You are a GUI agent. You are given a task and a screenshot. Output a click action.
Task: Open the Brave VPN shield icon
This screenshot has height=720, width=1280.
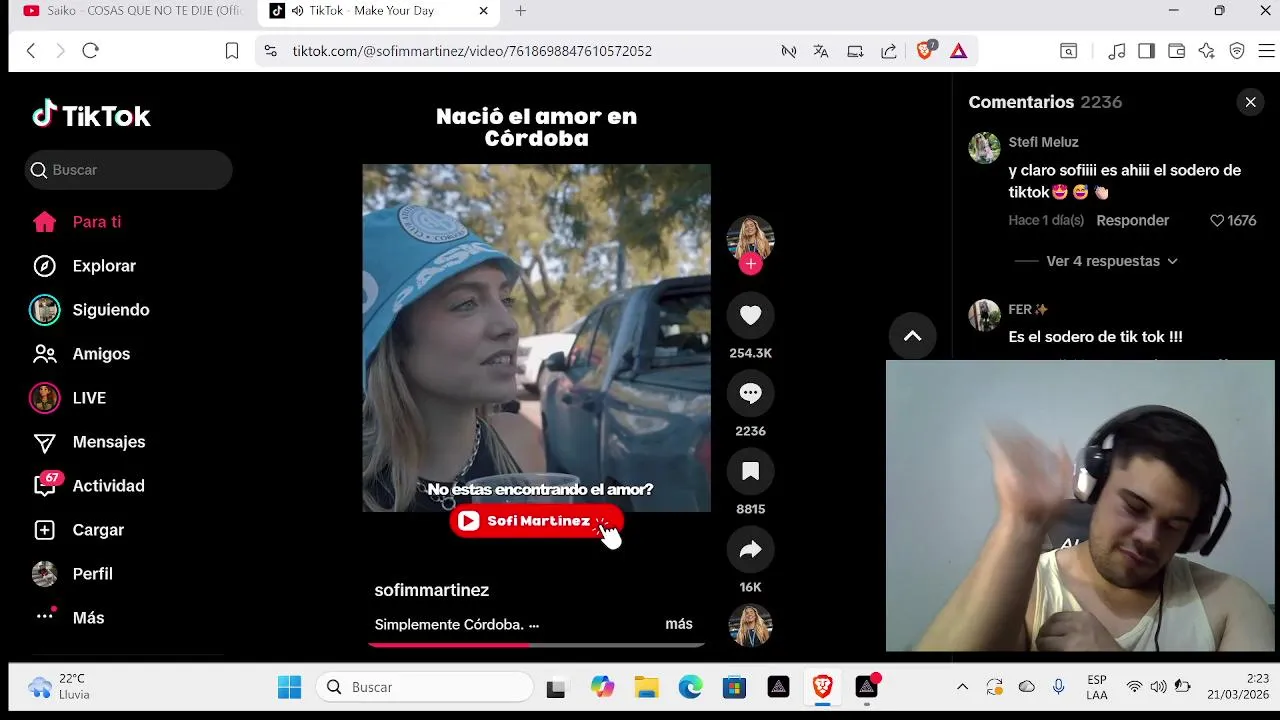[x=1237, y=51]
